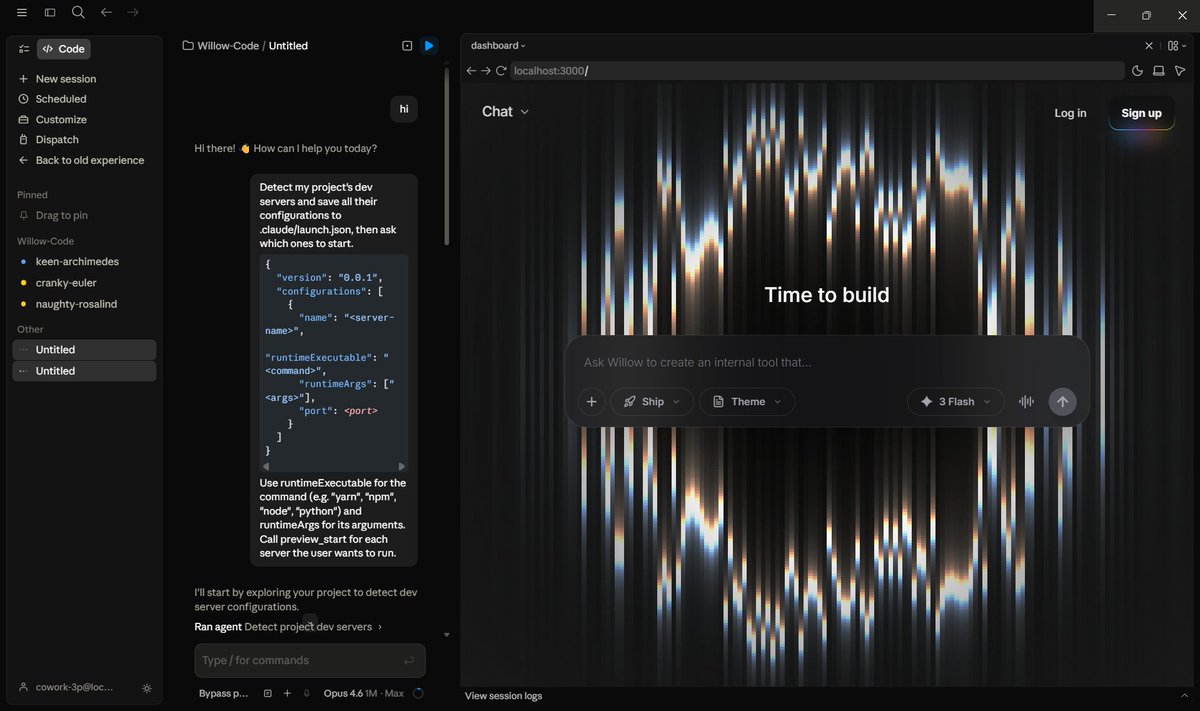
Task: Toggle the audio waveform icon beside send button
Action: click(x=1026, y=401)
